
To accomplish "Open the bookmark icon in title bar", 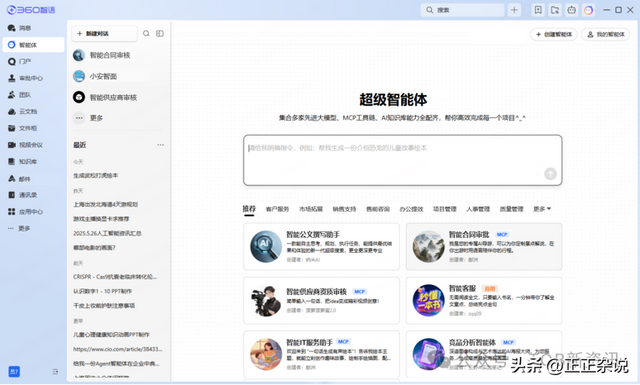I will tap(538, 10).
